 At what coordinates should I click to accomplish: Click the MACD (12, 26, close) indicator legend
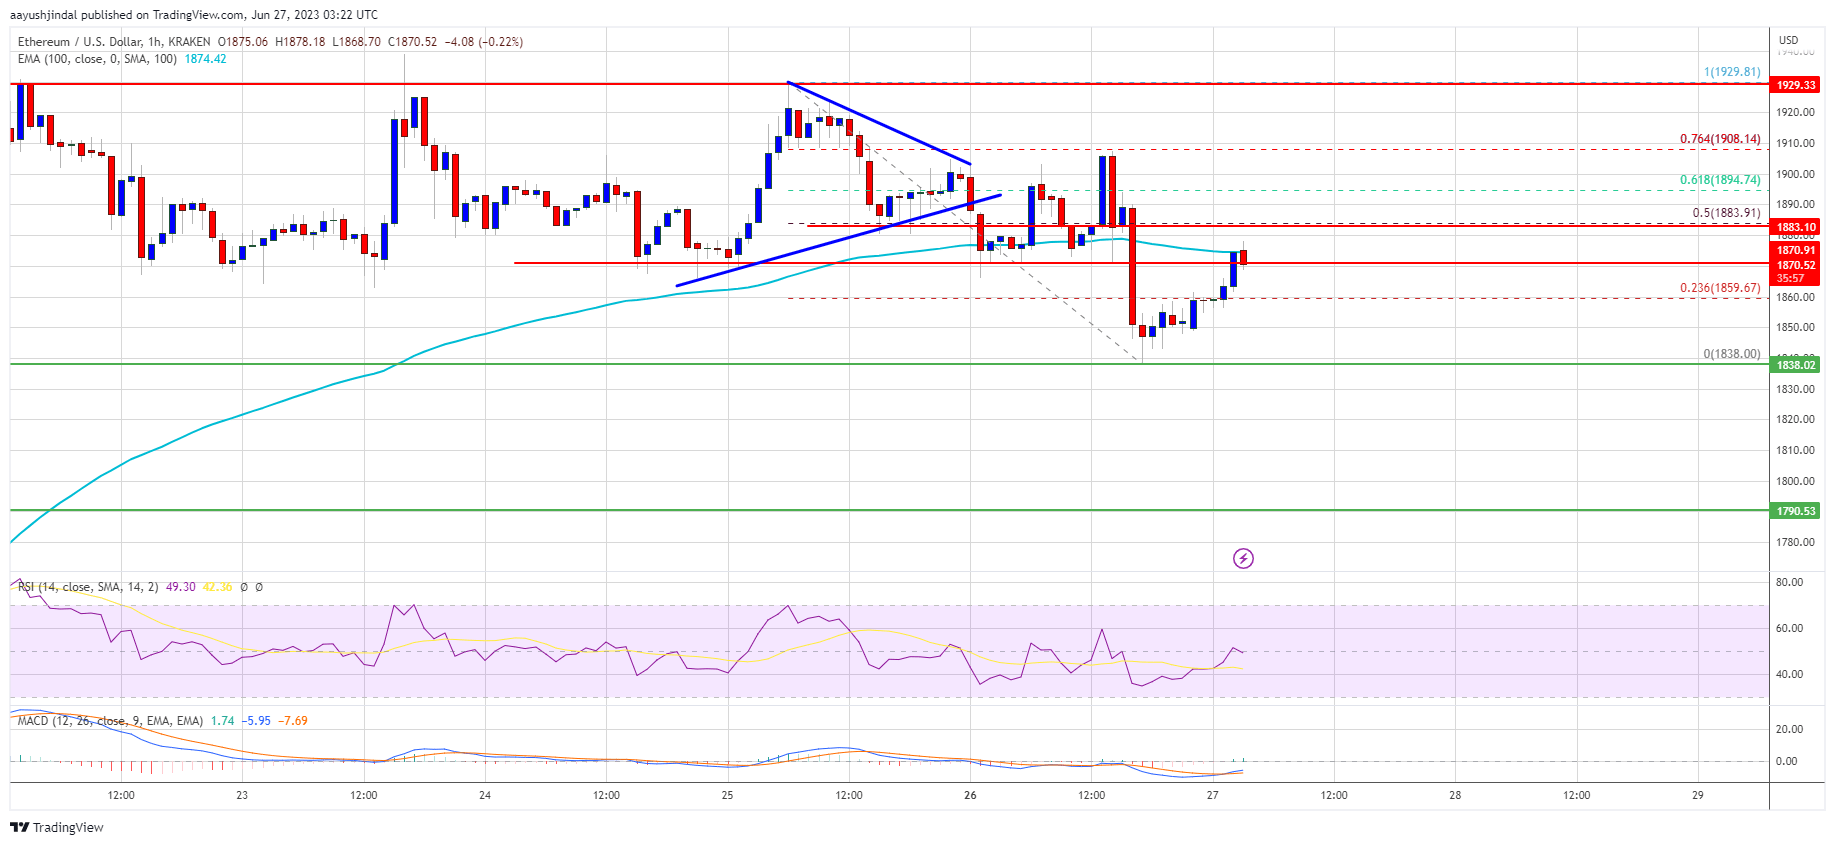[x=110, y=720]
